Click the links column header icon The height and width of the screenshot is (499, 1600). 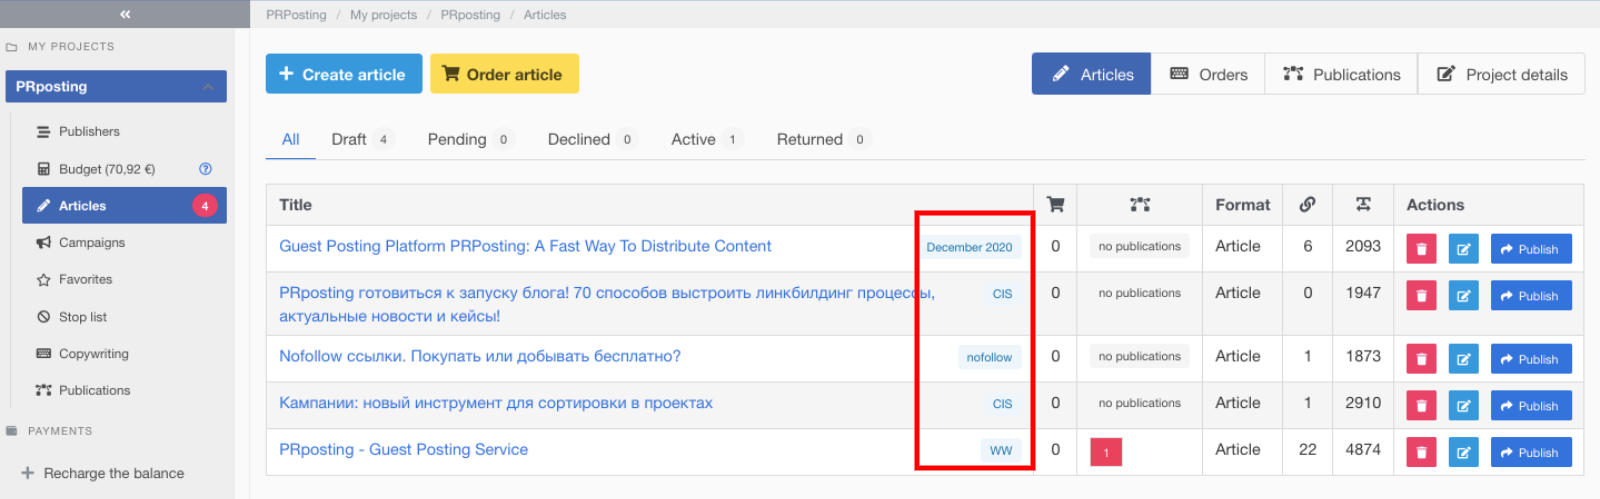pyautogui.click(x=1307, y=204)
